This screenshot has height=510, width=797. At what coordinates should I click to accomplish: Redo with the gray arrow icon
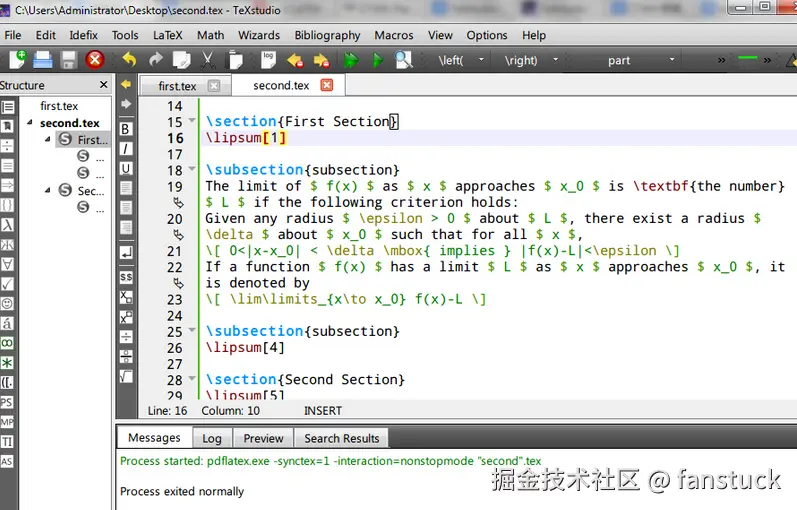click(x=156, y=60)
